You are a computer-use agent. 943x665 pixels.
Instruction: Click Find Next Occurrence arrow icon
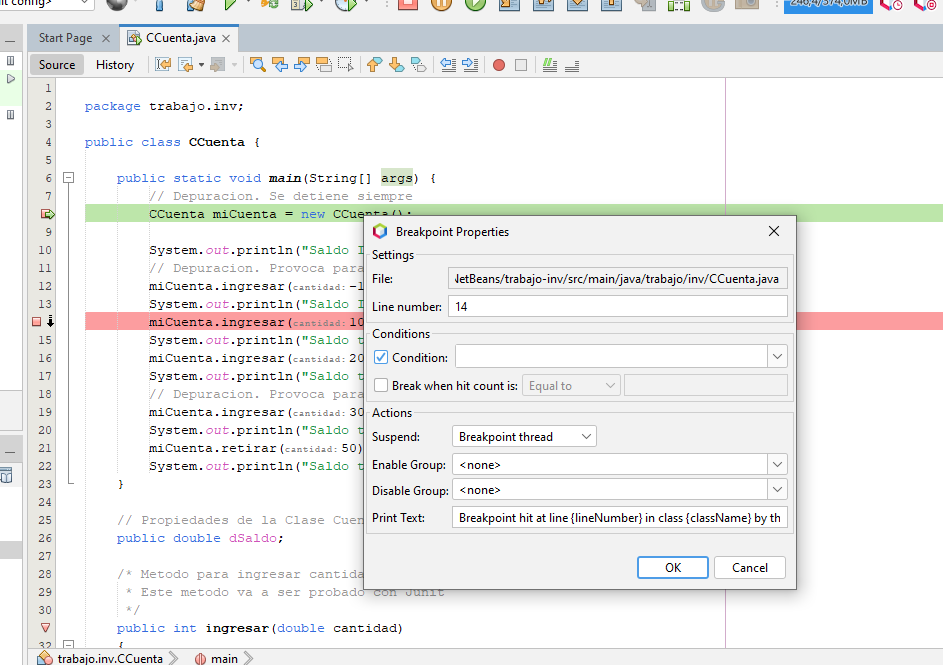click(x=301, y=65)
